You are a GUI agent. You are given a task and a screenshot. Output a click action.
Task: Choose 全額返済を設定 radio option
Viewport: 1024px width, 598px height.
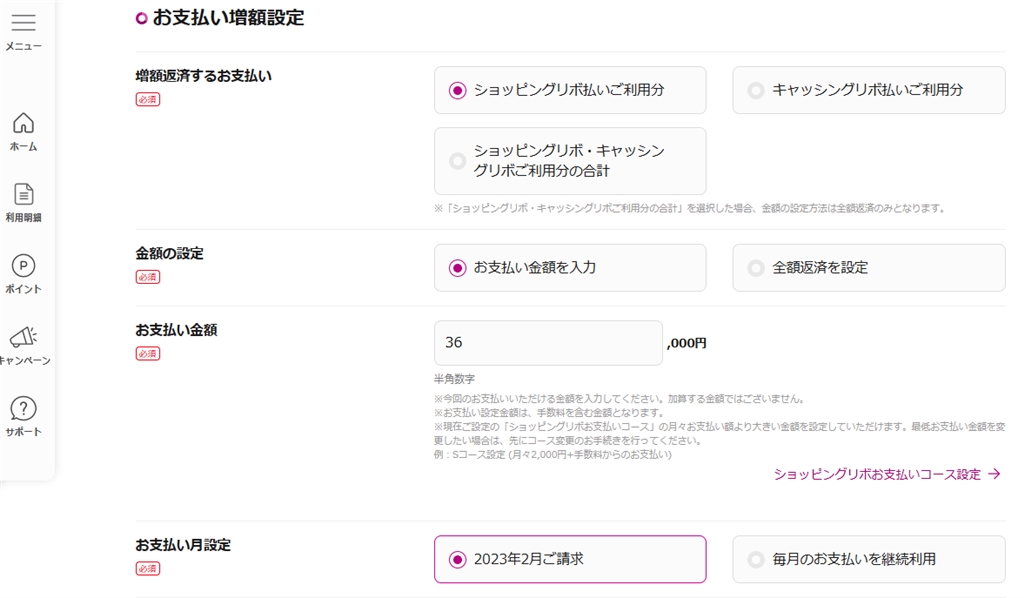tap(756, 267)
